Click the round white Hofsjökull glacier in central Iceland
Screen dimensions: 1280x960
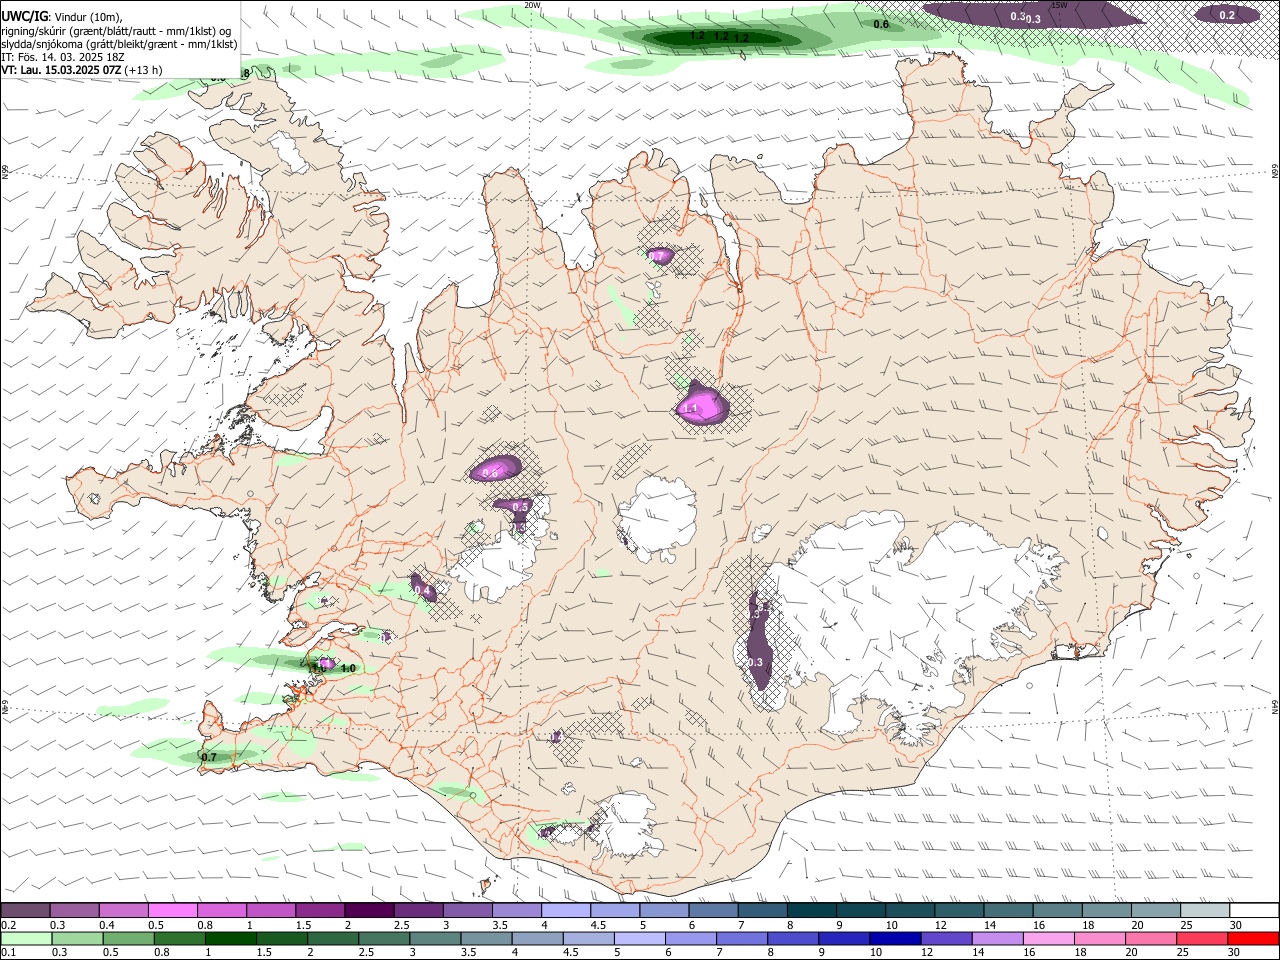(x=657, y=518)
